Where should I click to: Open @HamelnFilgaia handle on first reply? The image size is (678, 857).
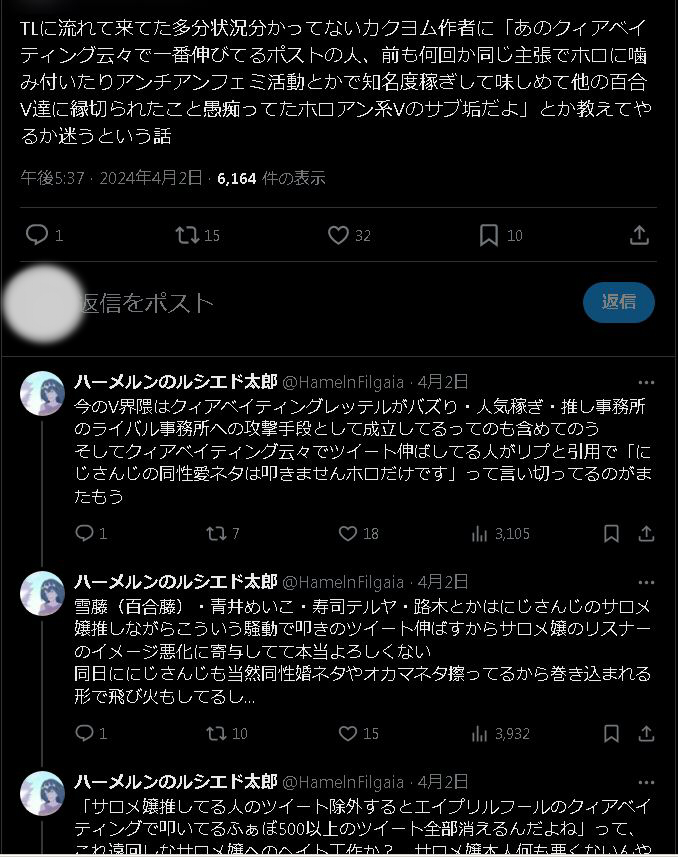[x=343, y=382]
